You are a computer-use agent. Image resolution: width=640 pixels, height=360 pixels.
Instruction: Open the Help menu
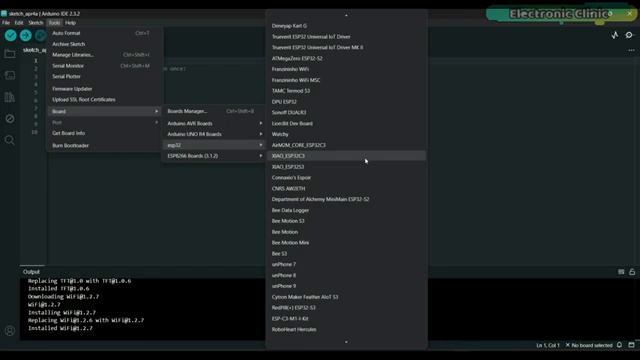tap(70, 23)
